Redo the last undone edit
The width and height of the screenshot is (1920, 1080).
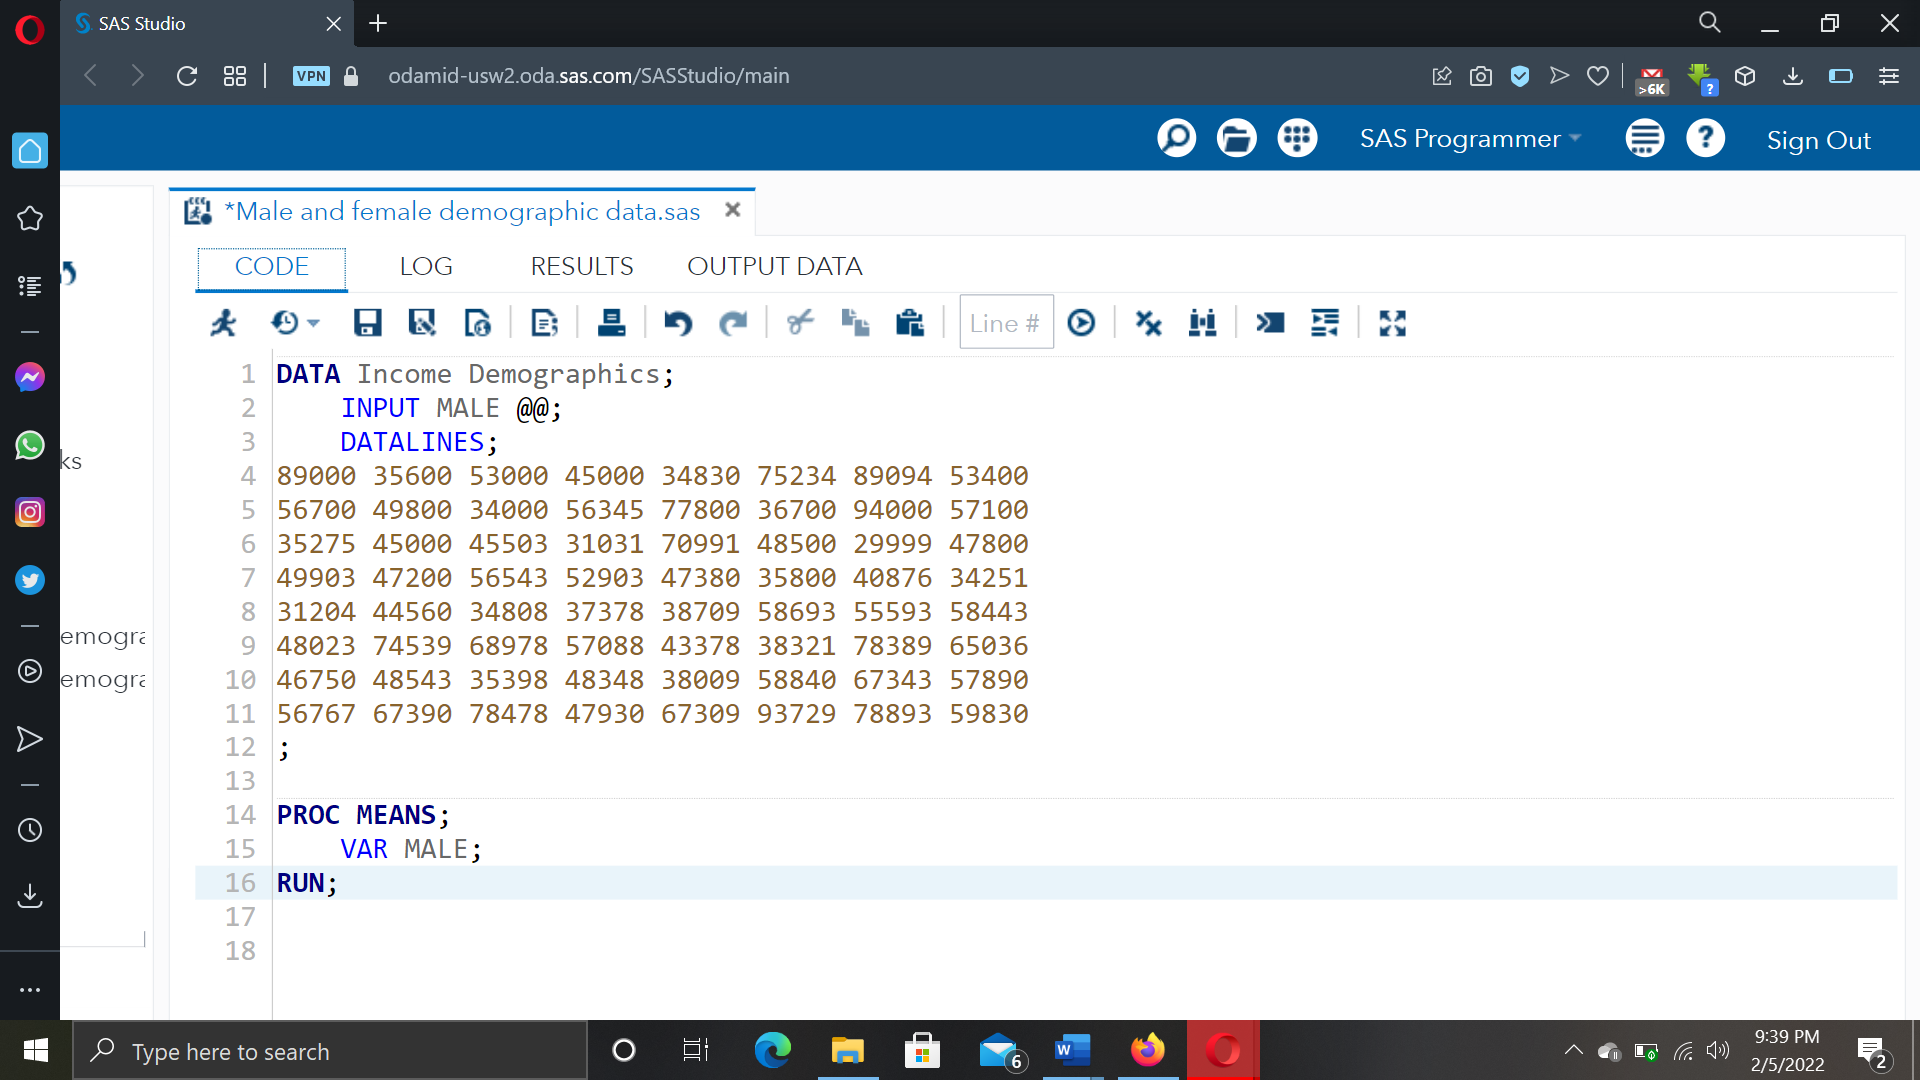[735, 322]
